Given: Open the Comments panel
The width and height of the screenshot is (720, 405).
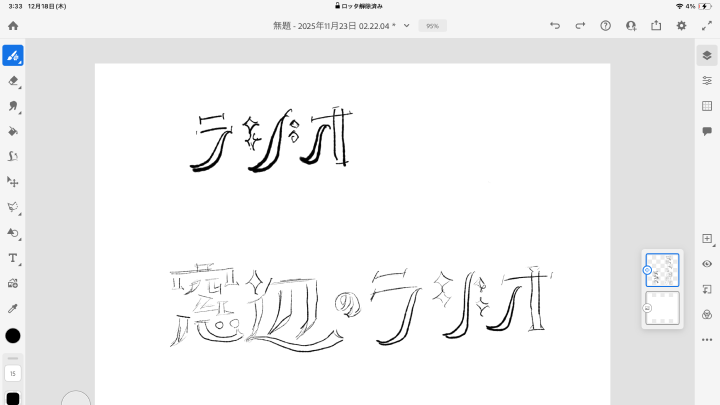Looking at the screenshot, I should (707, 131).
